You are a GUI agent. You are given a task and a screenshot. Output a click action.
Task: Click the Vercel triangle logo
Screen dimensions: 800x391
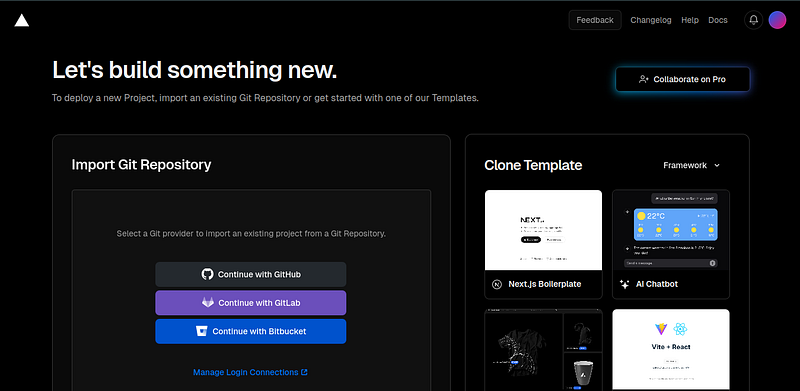tap(21, 20)
